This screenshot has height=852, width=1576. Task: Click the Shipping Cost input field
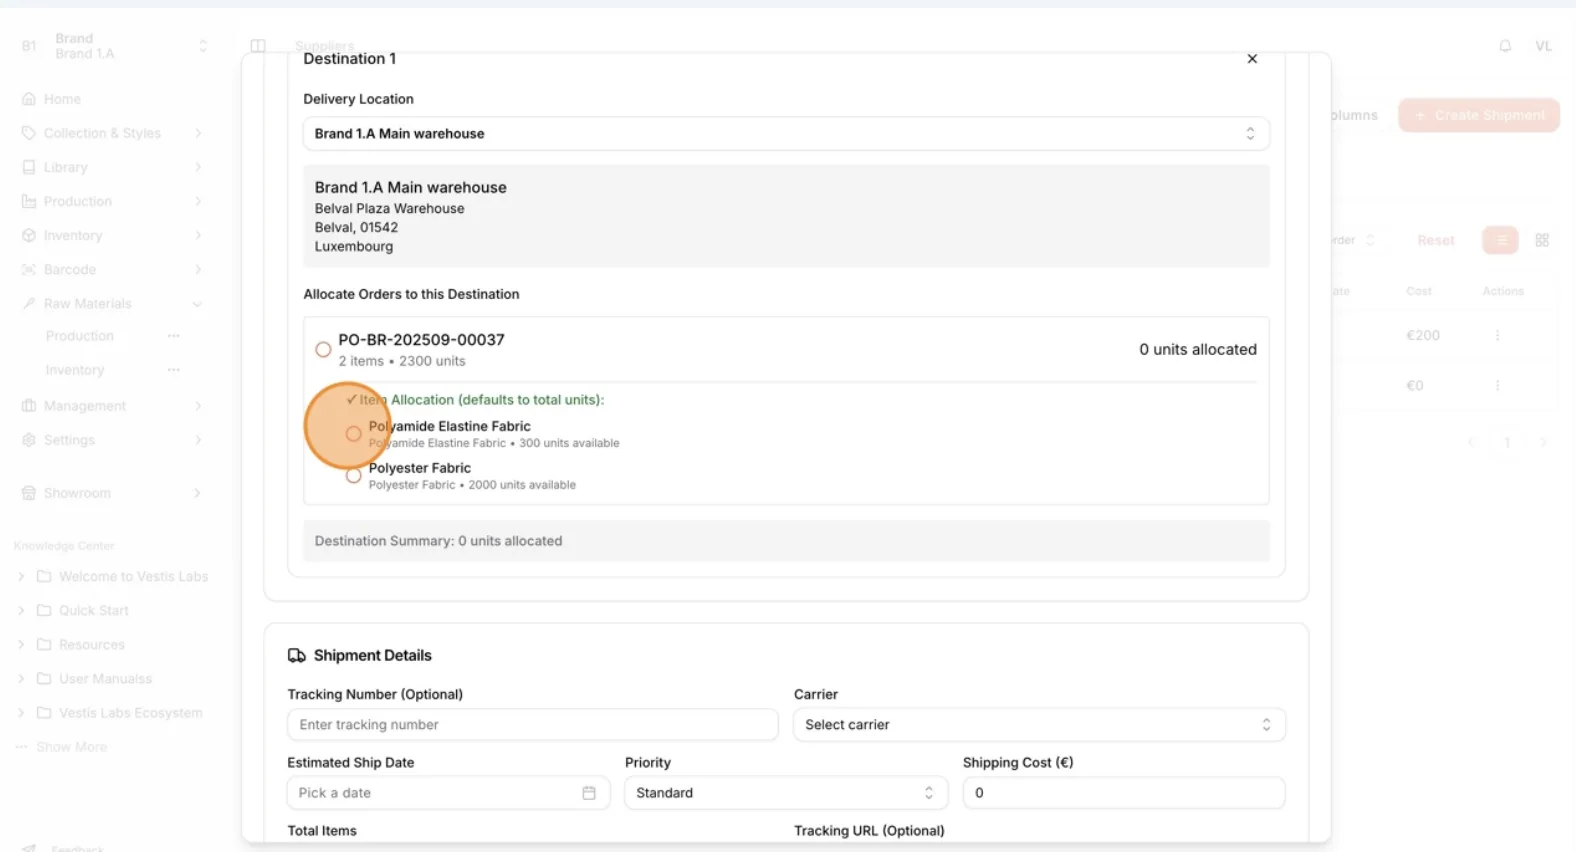click(1124, 793)
